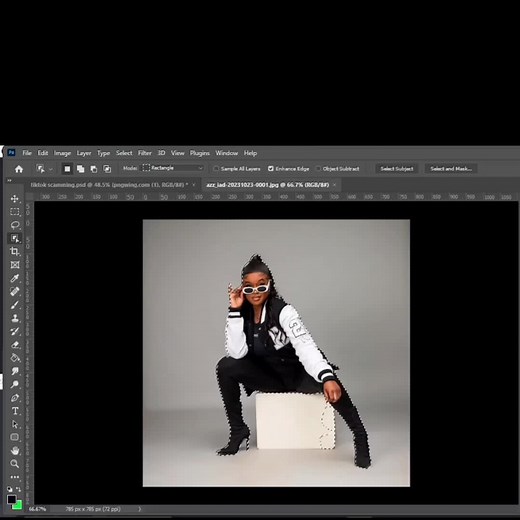Open the Image menu
This screenshot has width=520, height=520.
pos(62,153)
